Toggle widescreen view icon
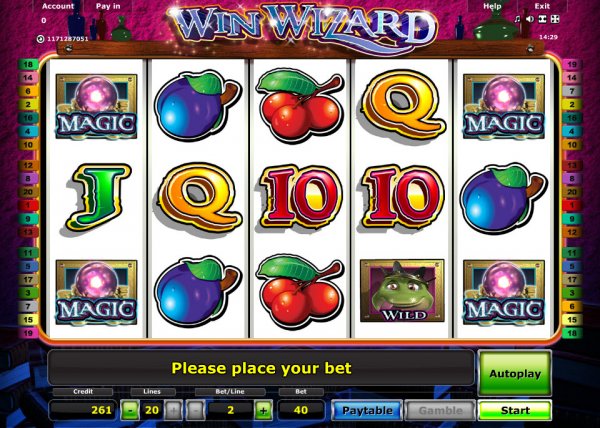 point(542,19)
